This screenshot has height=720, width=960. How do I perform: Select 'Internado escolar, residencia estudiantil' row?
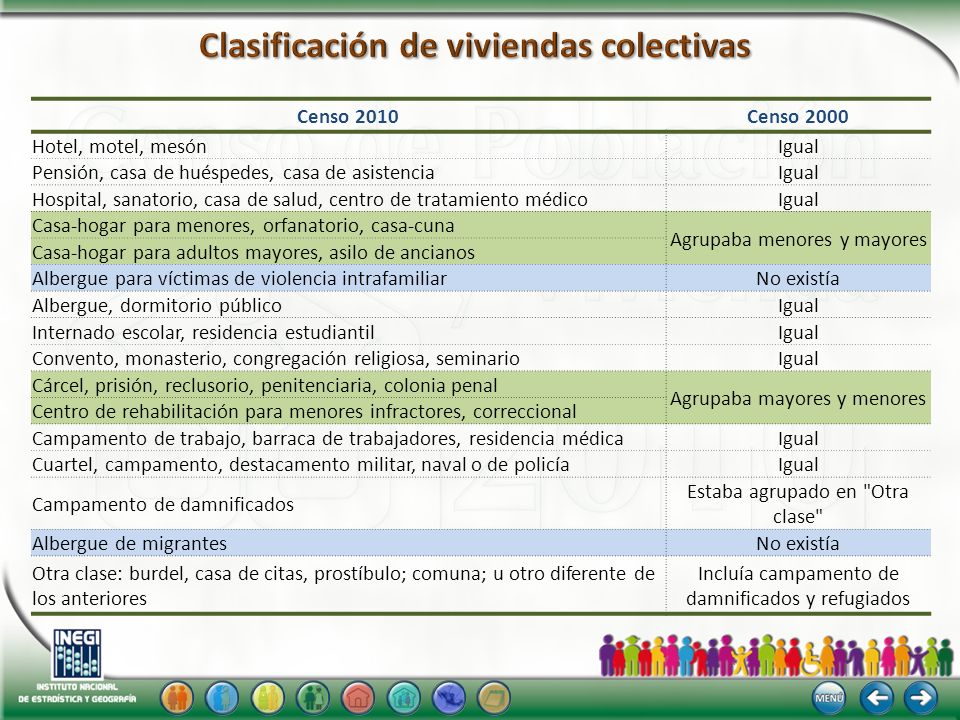point(481,332)
